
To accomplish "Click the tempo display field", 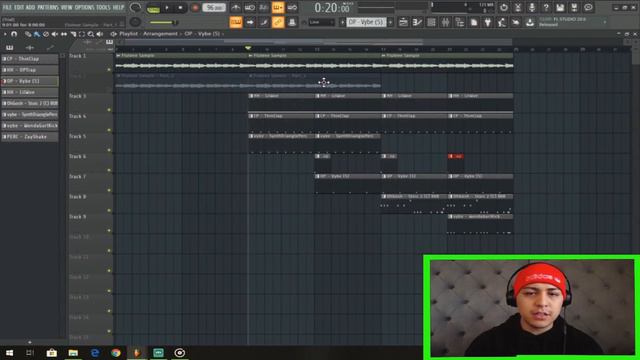I will pos(214,8).
